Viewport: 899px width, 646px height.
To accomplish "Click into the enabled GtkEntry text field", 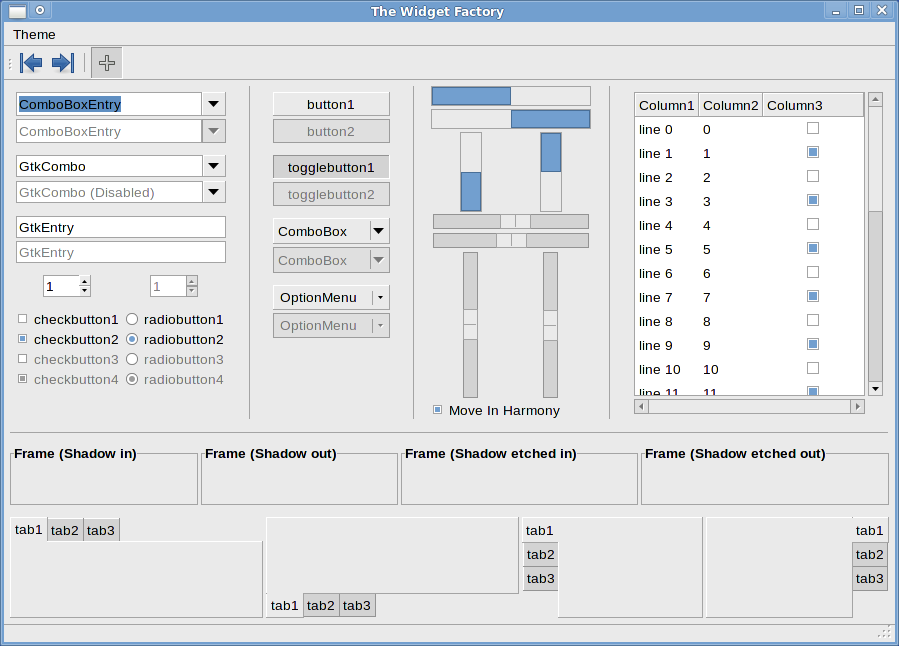I will click(121, 227).
